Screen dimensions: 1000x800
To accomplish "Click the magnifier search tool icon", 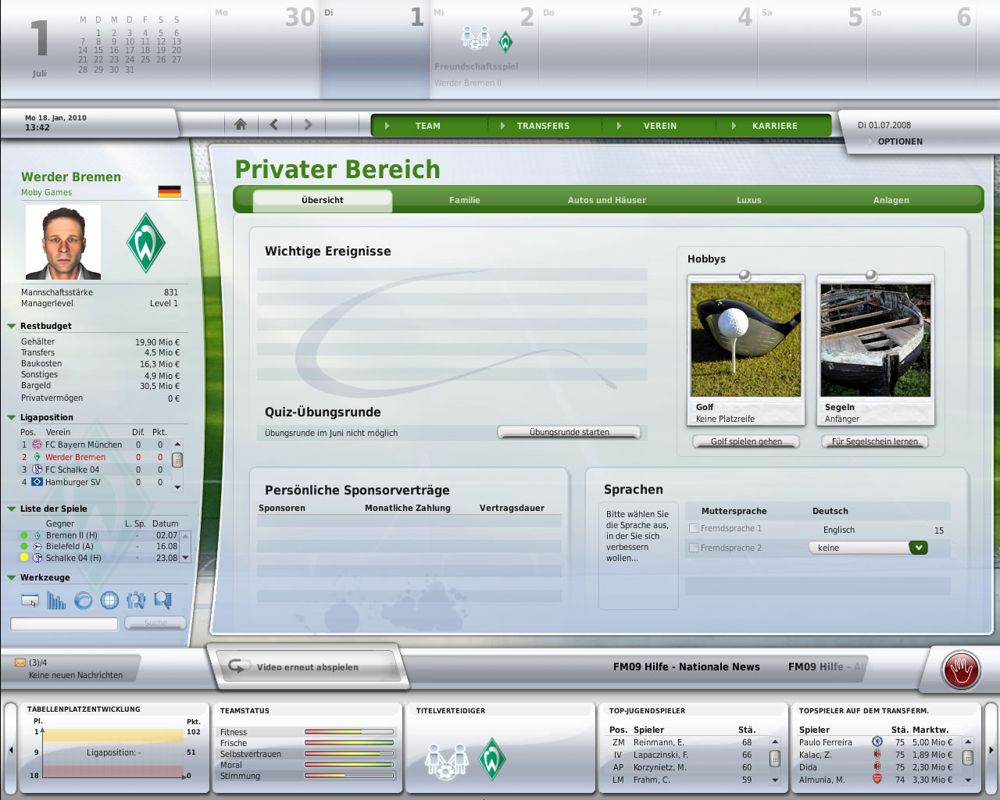I will click(x=162, y=601).
